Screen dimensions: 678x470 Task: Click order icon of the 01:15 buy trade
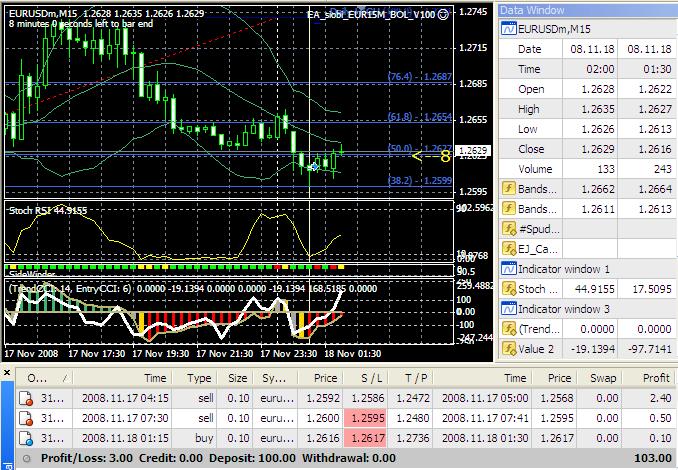coord(26,438)
